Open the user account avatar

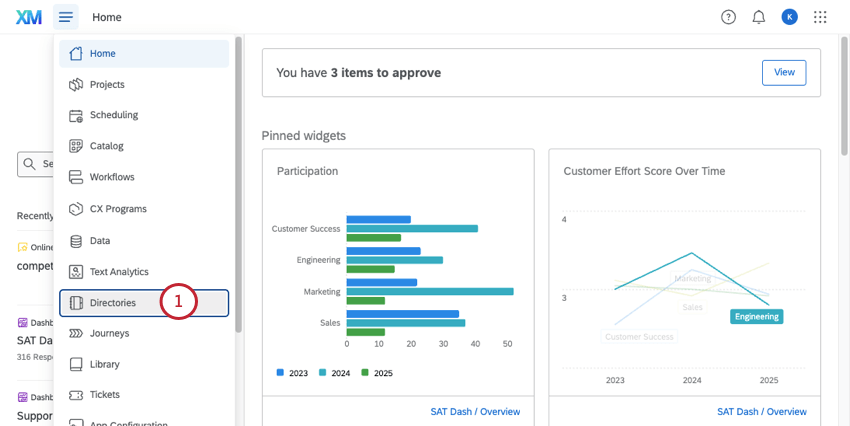(789, 17)
